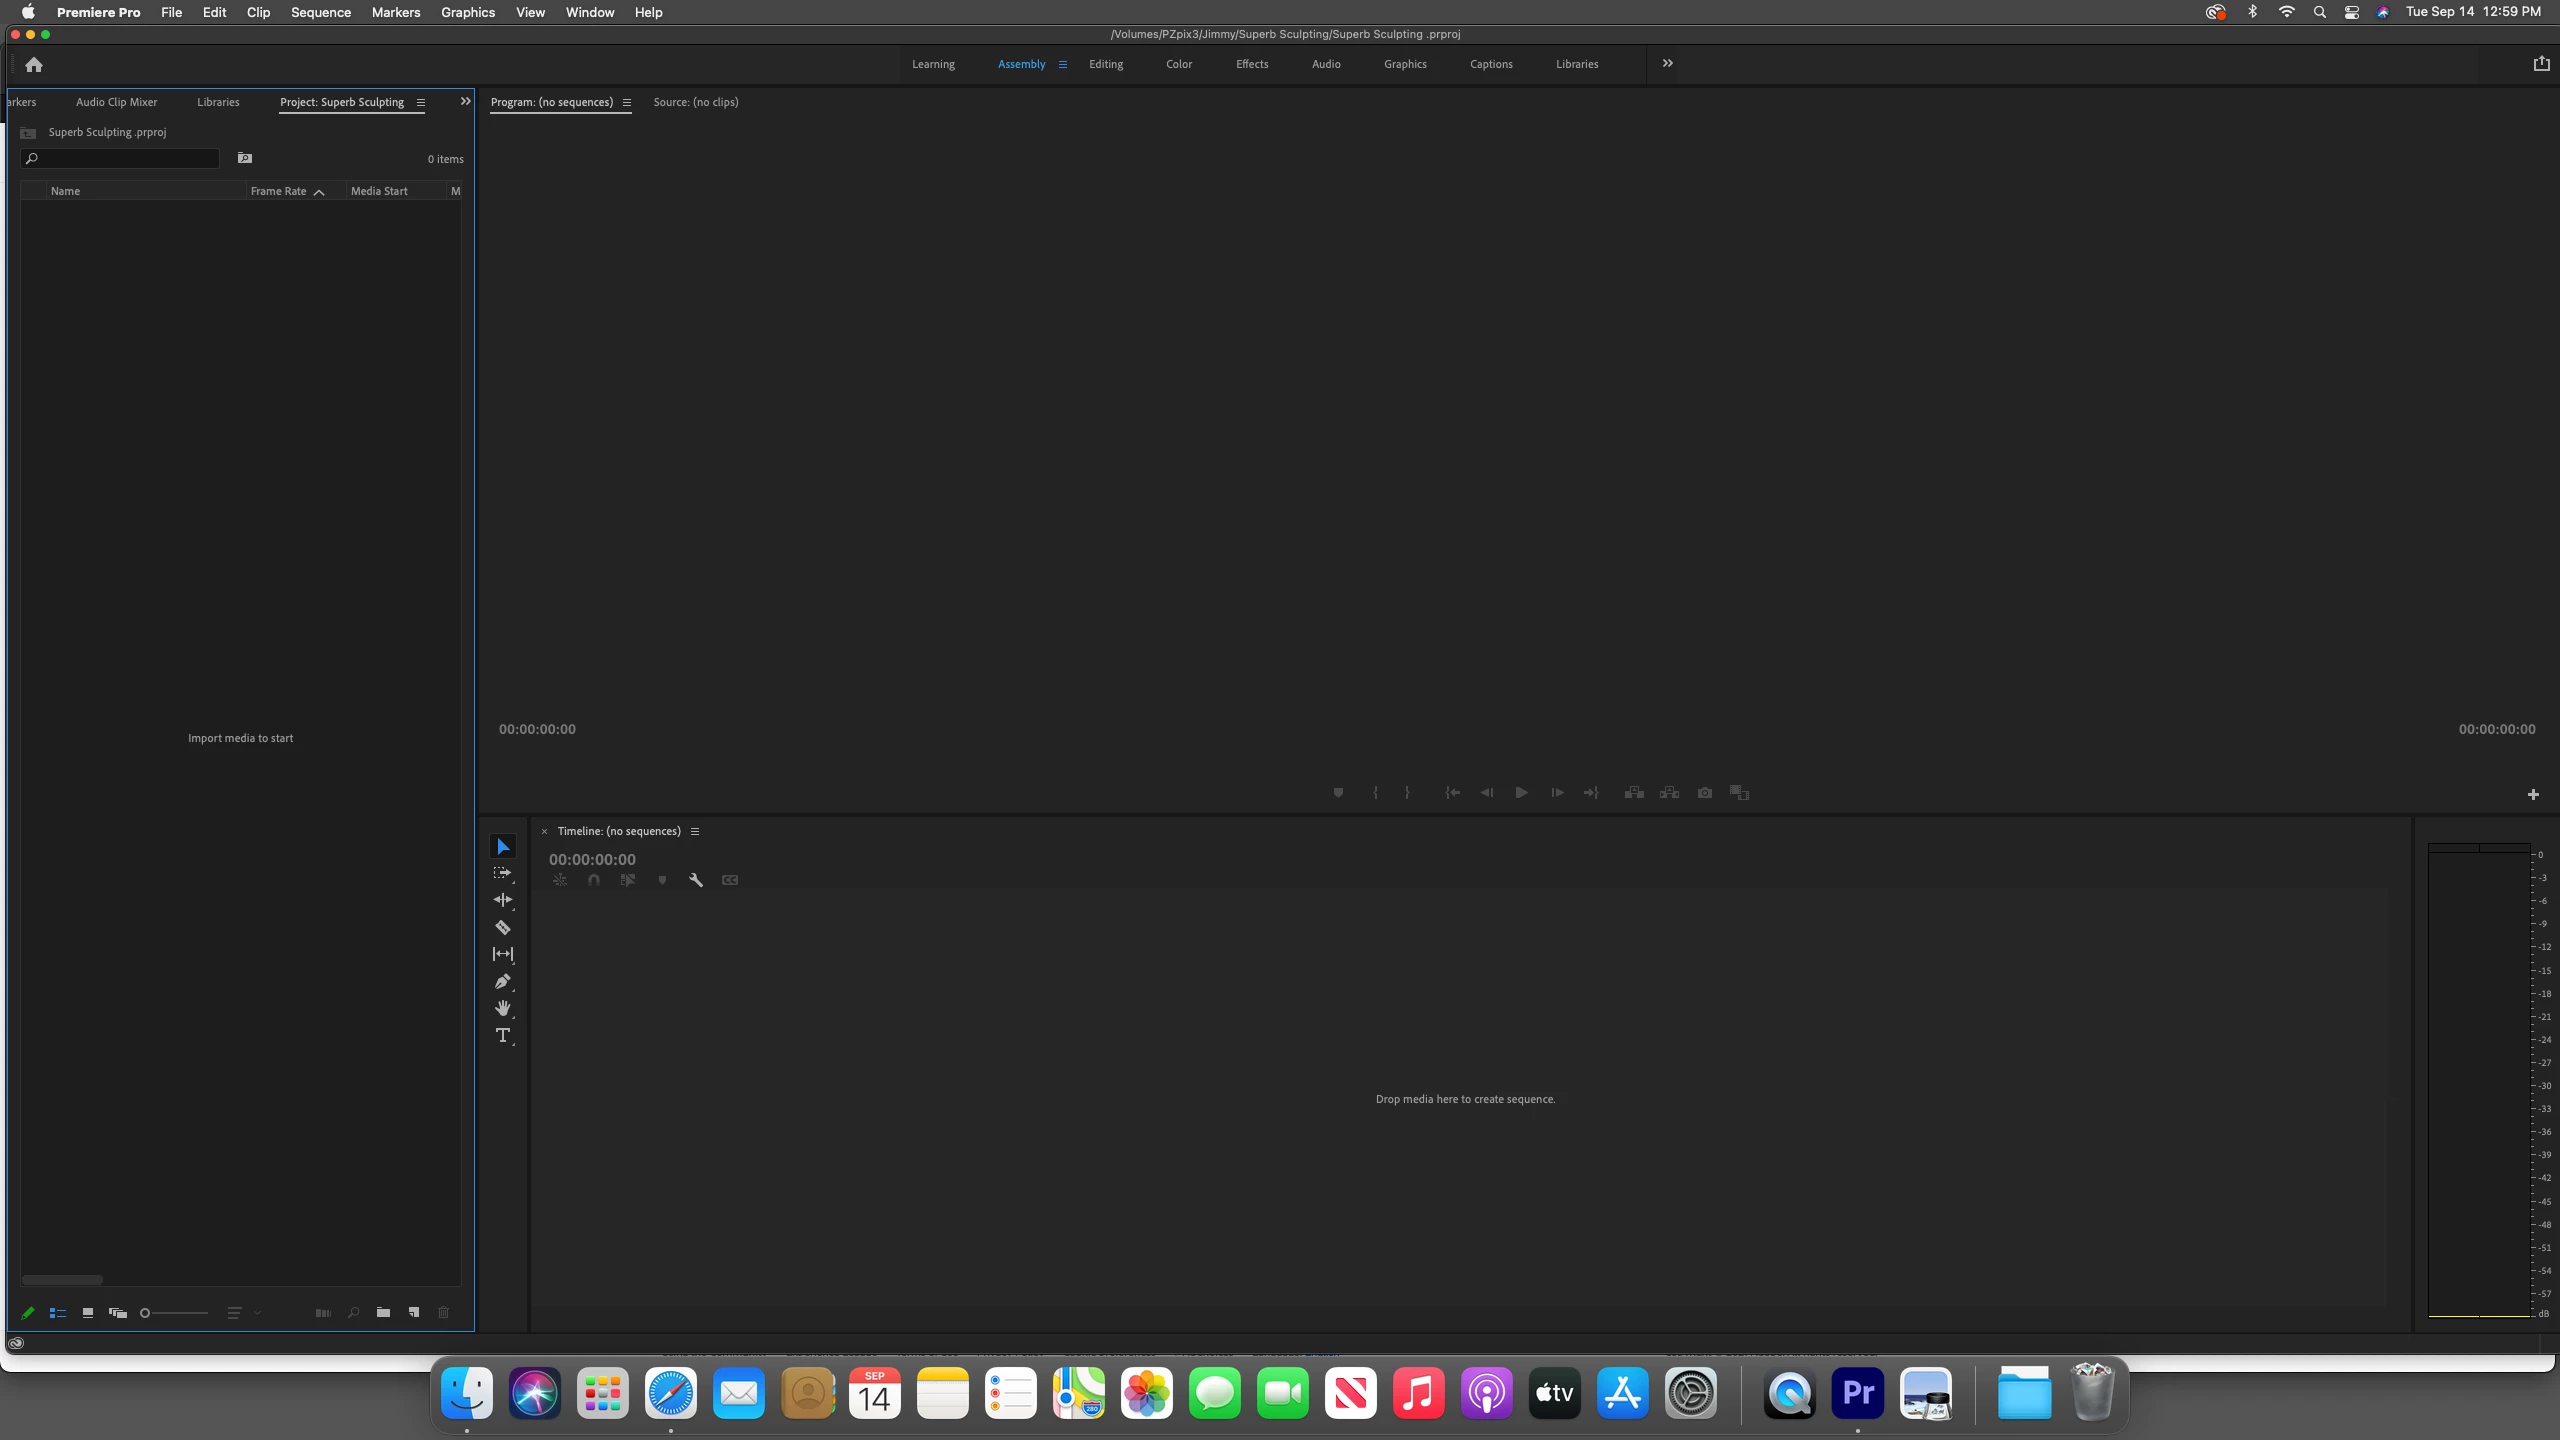The width and height of the screenshot is (2560, 1440).
Task: Switch to the Editing workspace tab
Action: click(x=1105, y=64)
